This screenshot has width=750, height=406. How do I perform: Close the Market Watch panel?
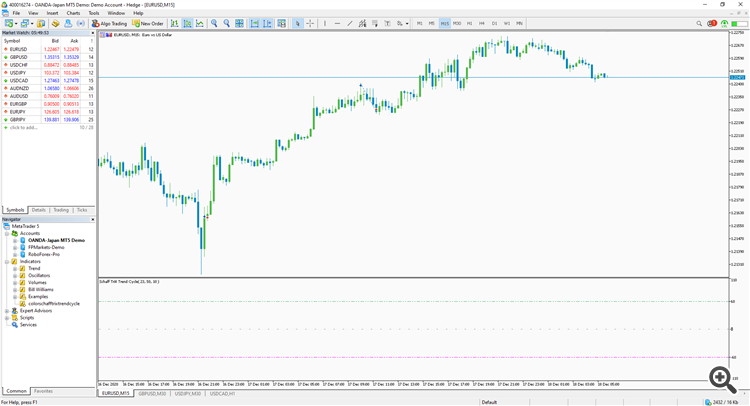tap(93, 33)
